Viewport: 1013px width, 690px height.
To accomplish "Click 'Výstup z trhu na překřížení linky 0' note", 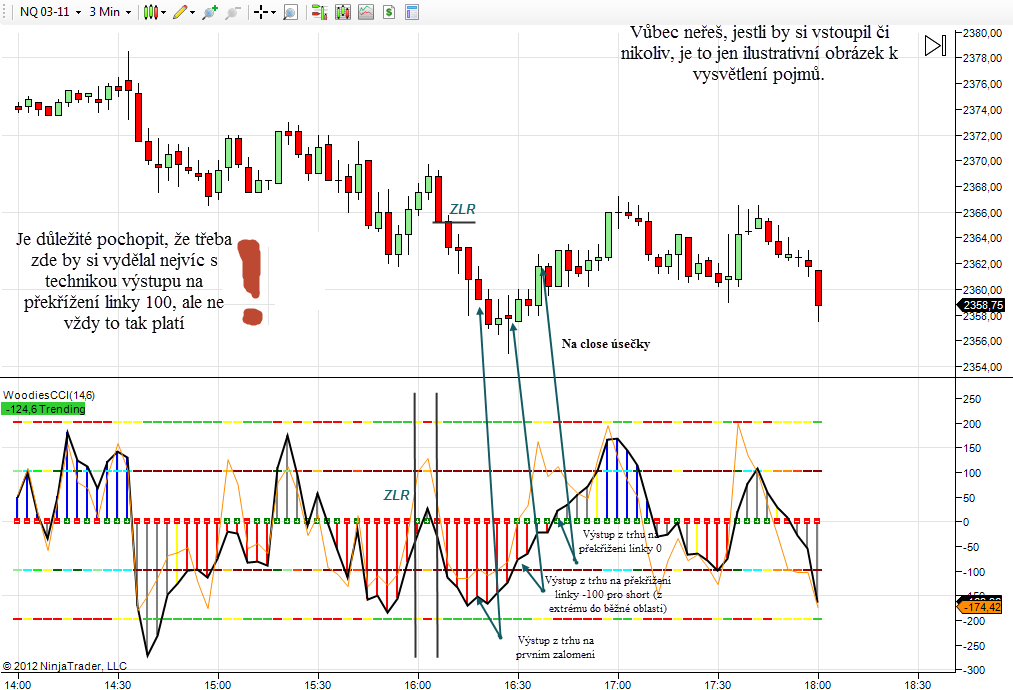I will 620,541.
